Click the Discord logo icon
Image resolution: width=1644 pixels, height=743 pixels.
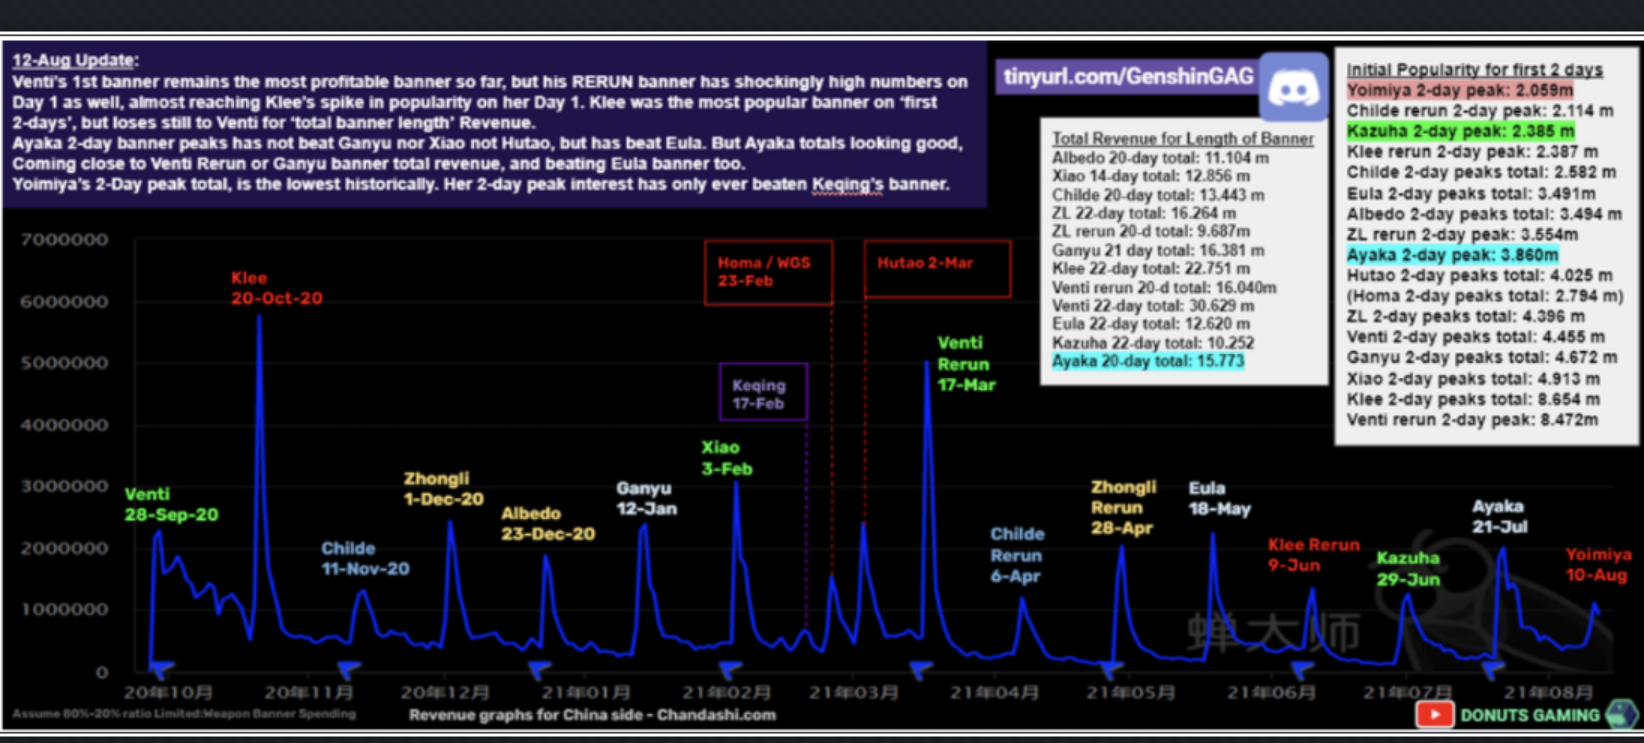pyautogui.click(x=1294, y=88)
